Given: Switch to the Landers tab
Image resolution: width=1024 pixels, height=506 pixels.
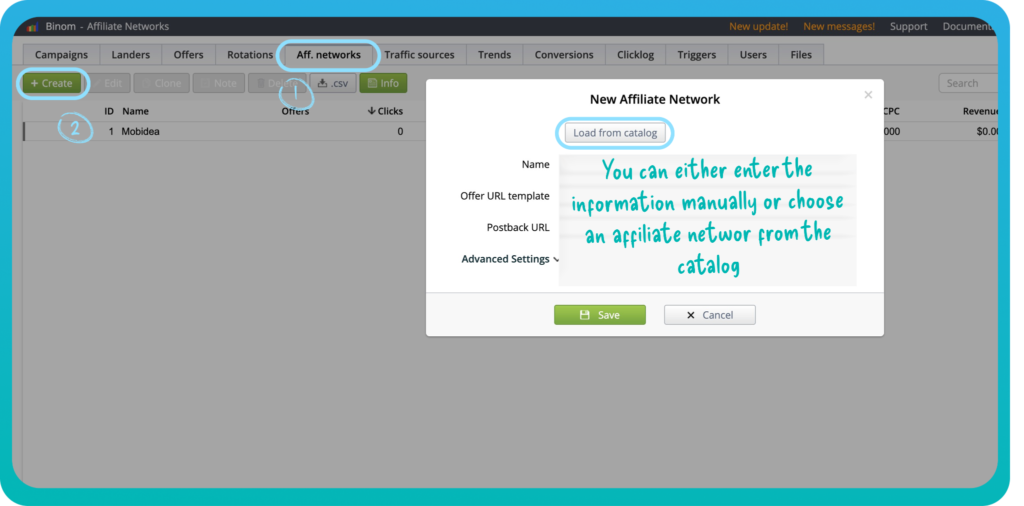Looking at the screenshot, I should click(x=131, y=55).
